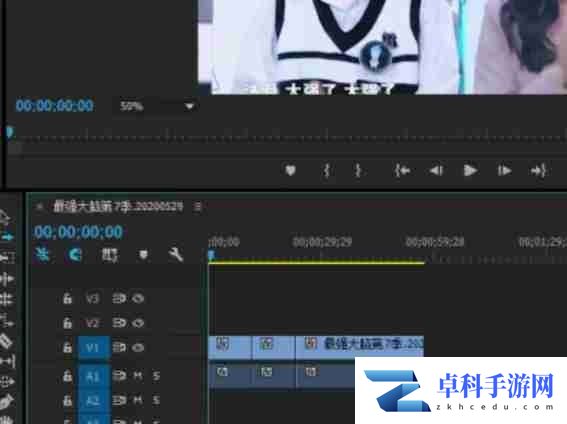
Task: Toggle lock on track A1
Action: coord(67,376)
